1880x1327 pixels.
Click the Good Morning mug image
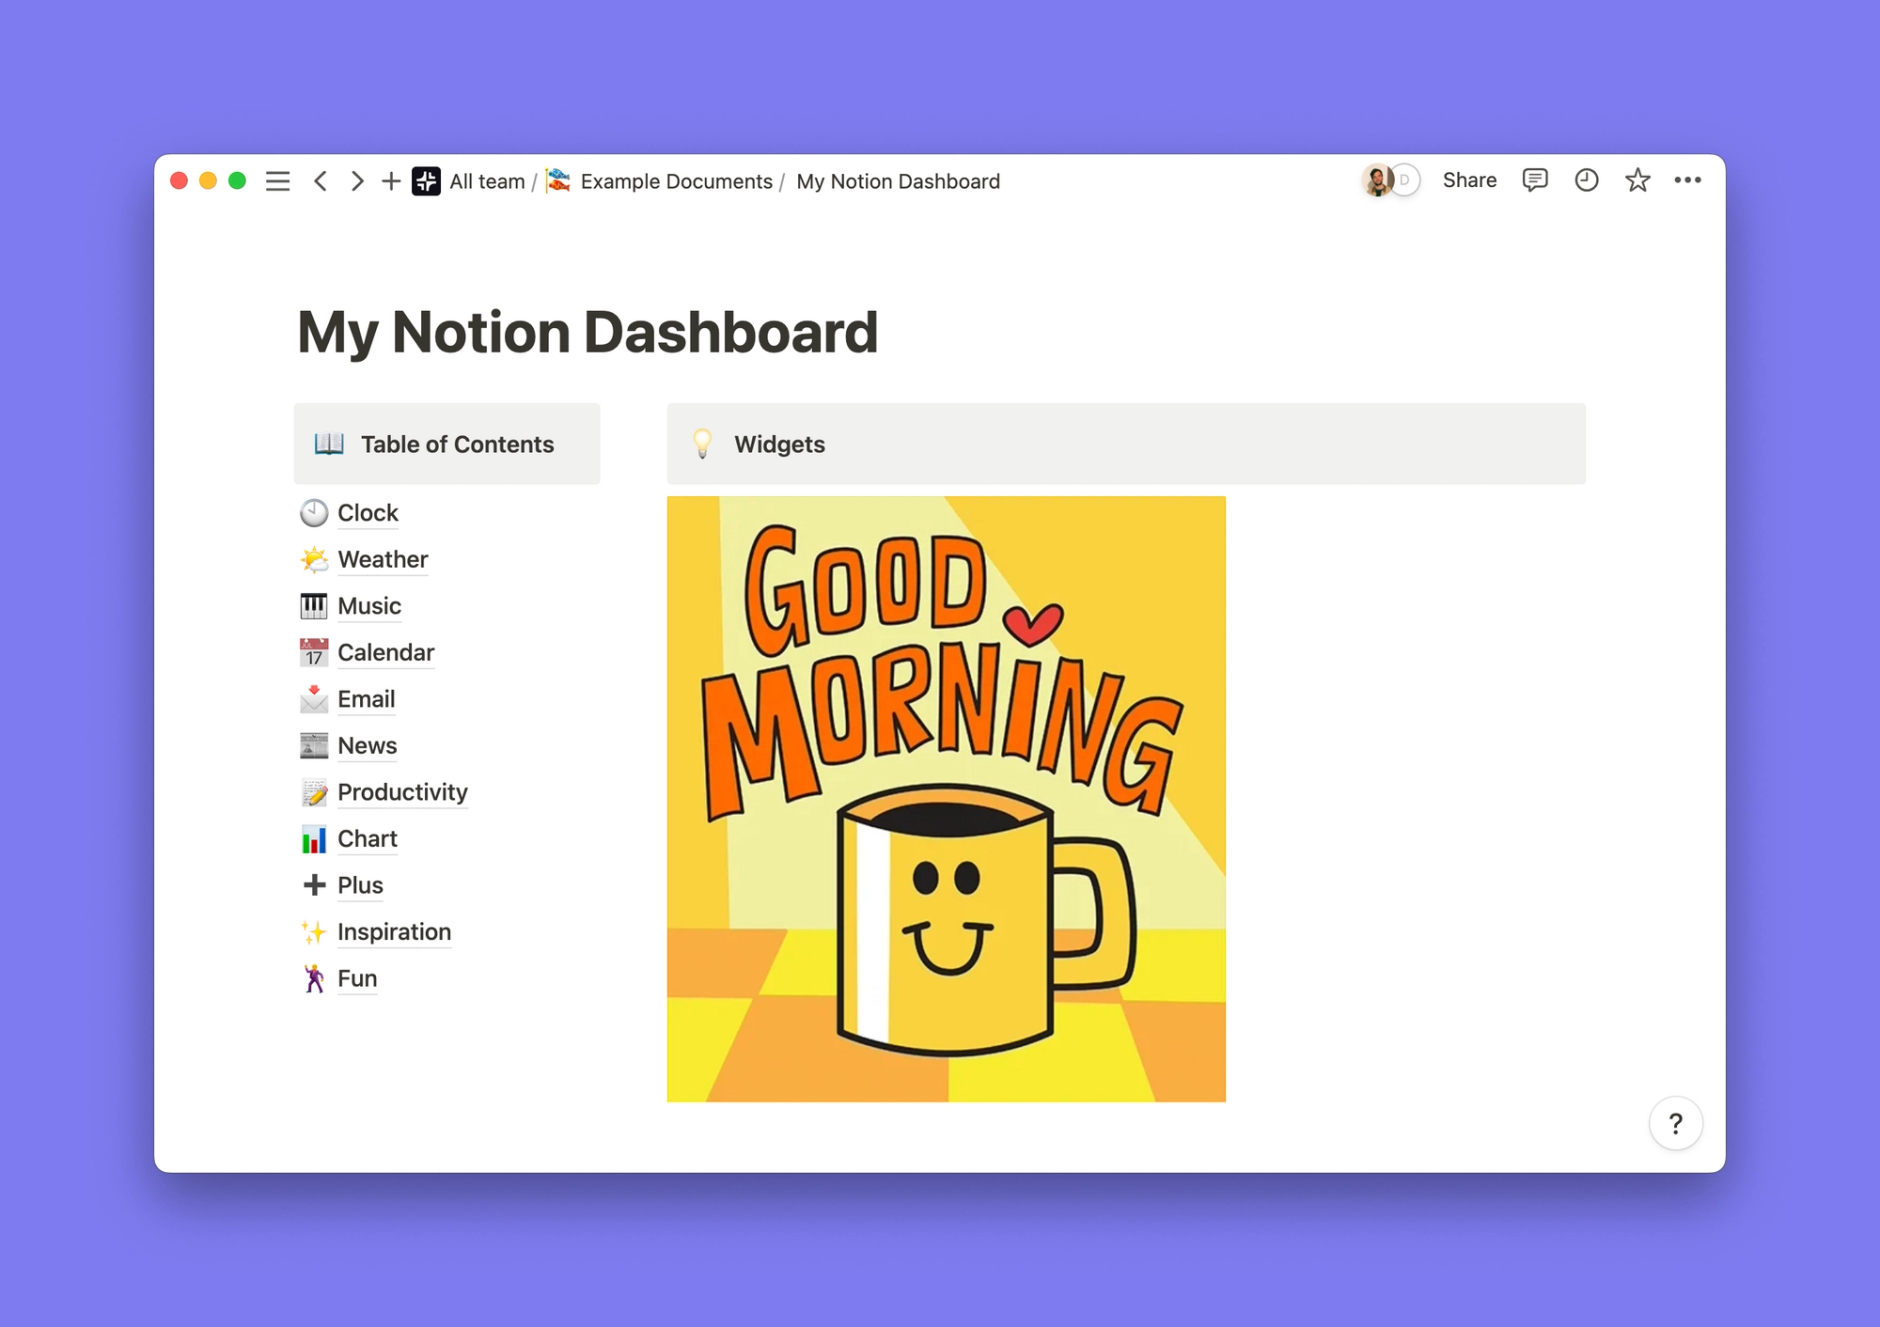click(x=946, y=799)
